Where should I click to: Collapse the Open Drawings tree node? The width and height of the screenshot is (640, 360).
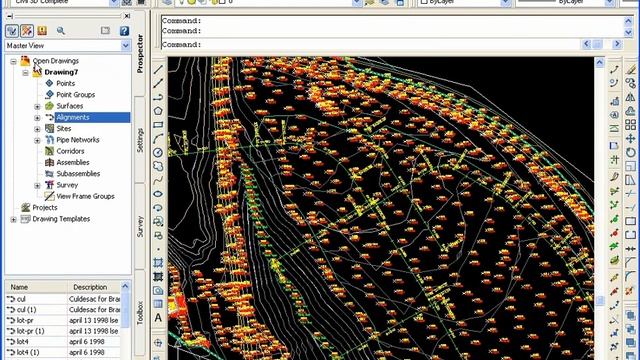13,61
